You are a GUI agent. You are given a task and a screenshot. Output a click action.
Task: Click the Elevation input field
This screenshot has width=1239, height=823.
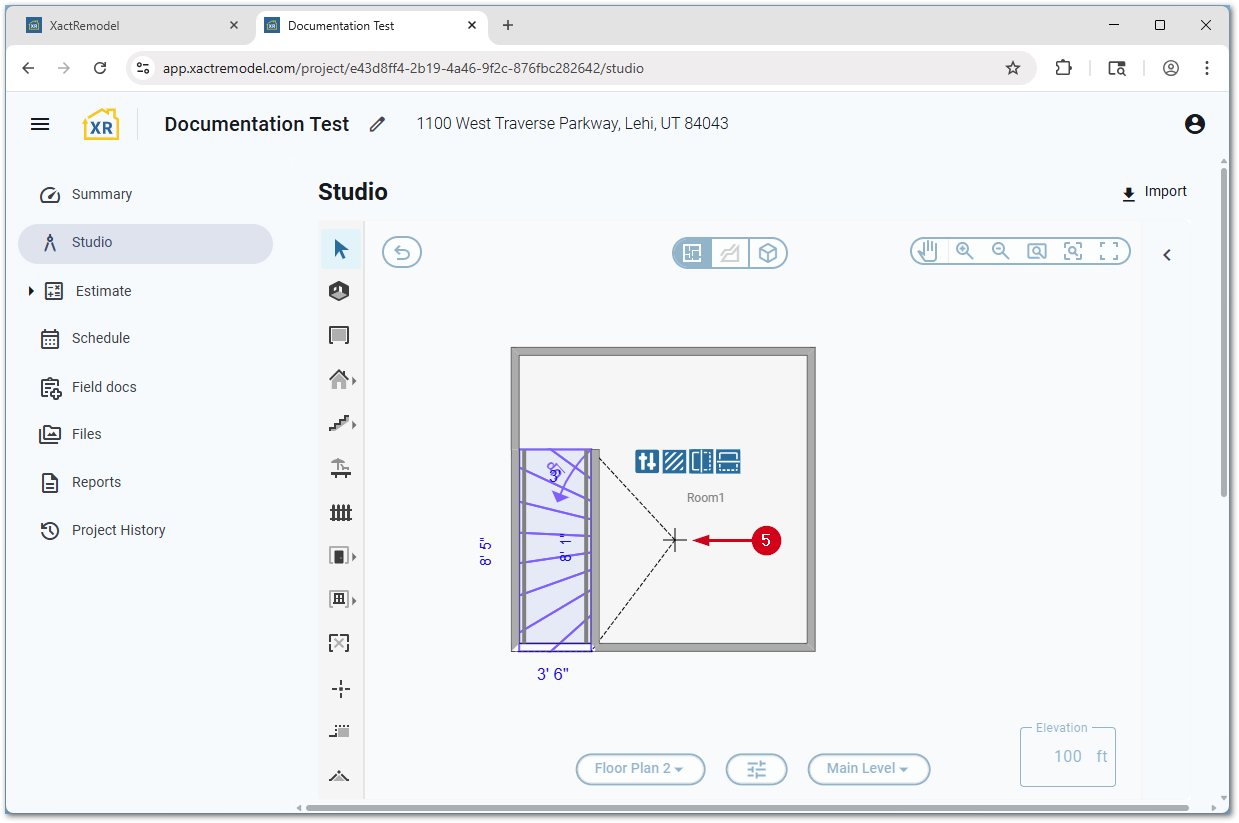1066,757
